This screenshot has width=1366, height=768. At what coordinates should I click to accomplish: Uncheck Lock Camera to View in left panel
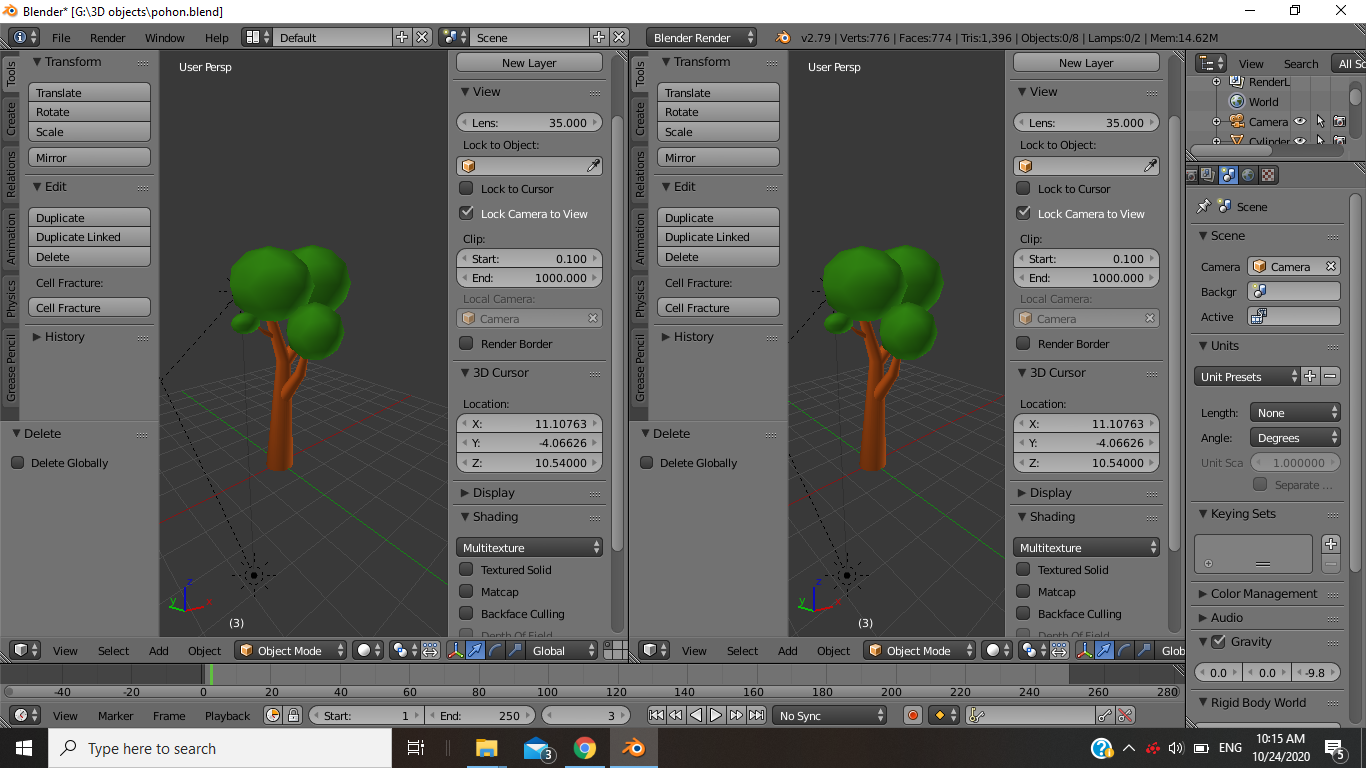coord(466,213)
